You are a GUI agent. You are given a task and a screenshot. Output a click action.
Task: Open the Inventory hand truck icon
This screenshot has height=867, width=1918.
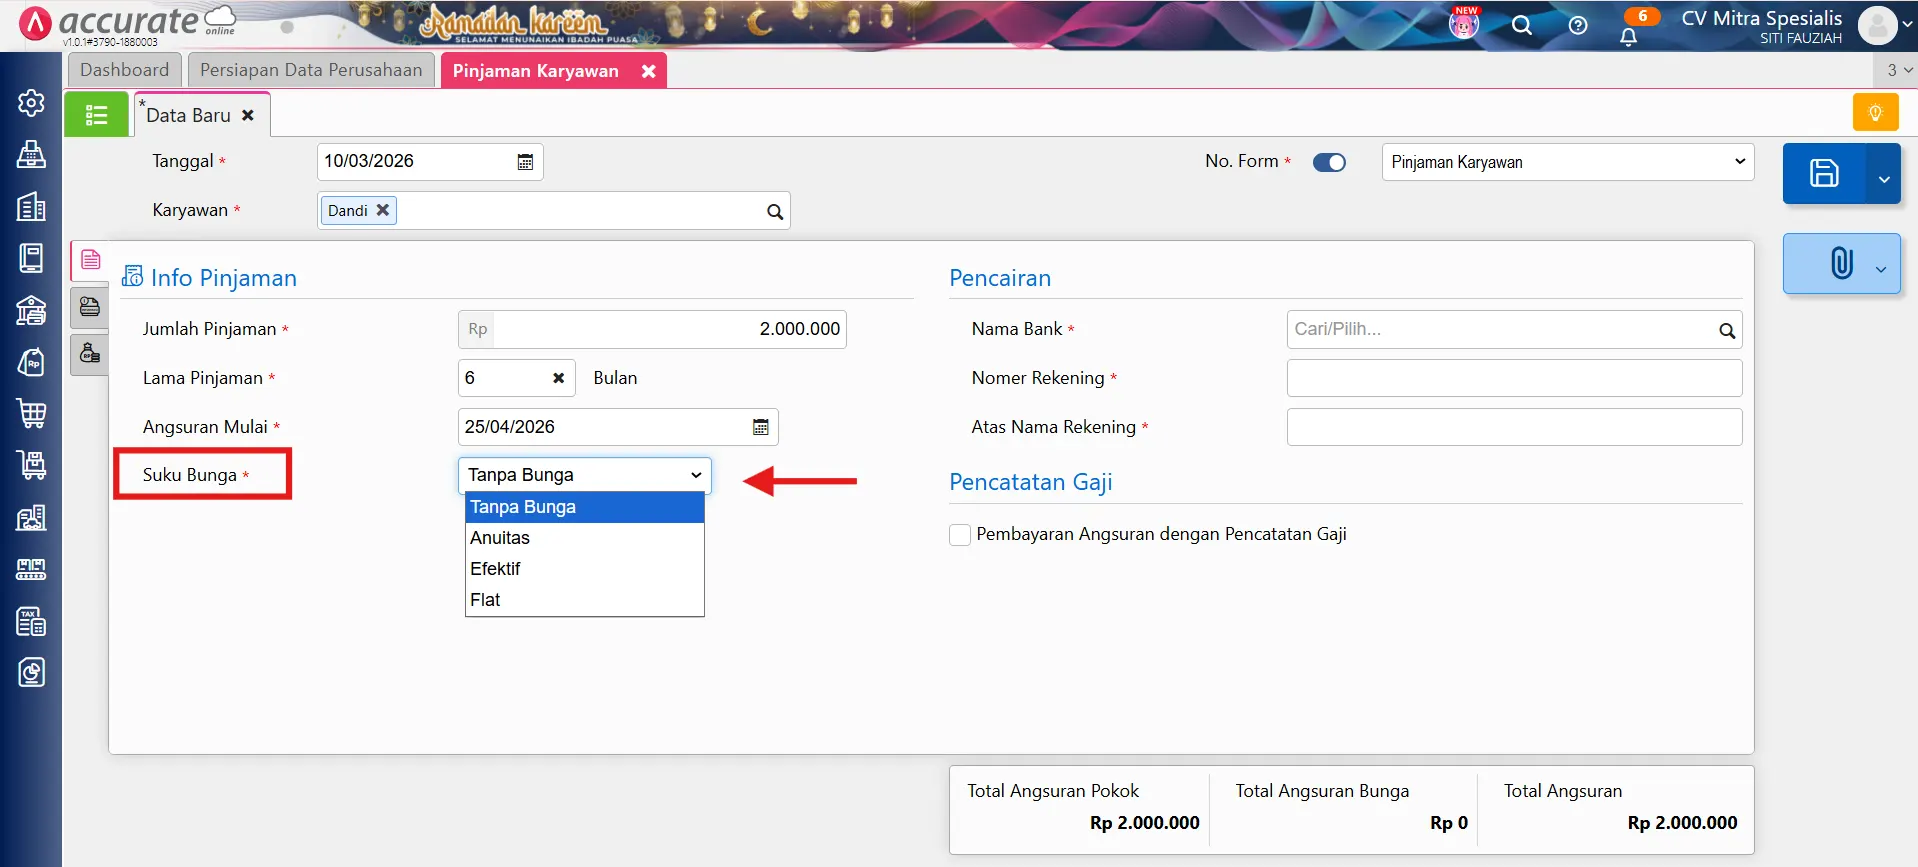tap(31, 465)
